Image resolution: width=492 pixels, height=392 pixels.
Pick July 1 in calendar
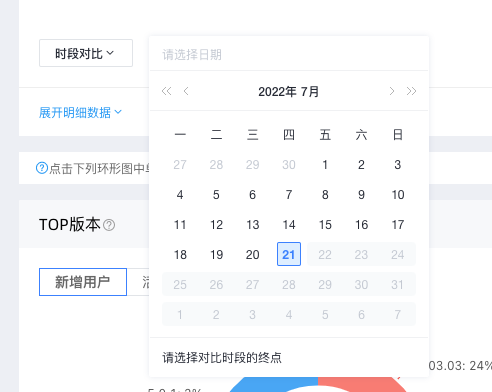pyautogui.click(x=325, y=165)
